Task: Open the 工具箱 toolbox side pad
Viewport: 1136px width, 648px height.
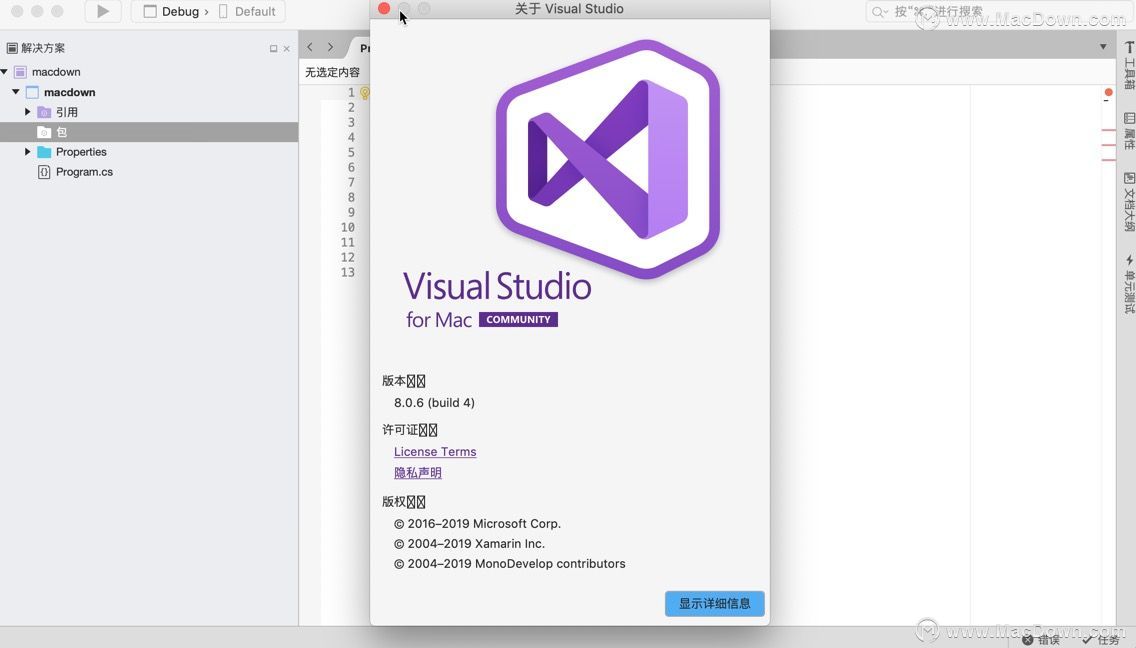Action: point(1129,65)
